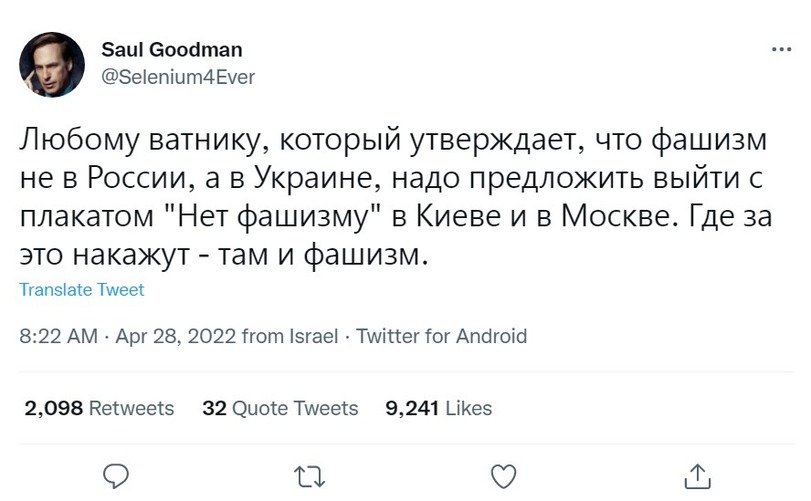This screenshot has height=501, width=811.
Task: Click the Apr 28, 2022 date
Action: [x=177, y=337]
